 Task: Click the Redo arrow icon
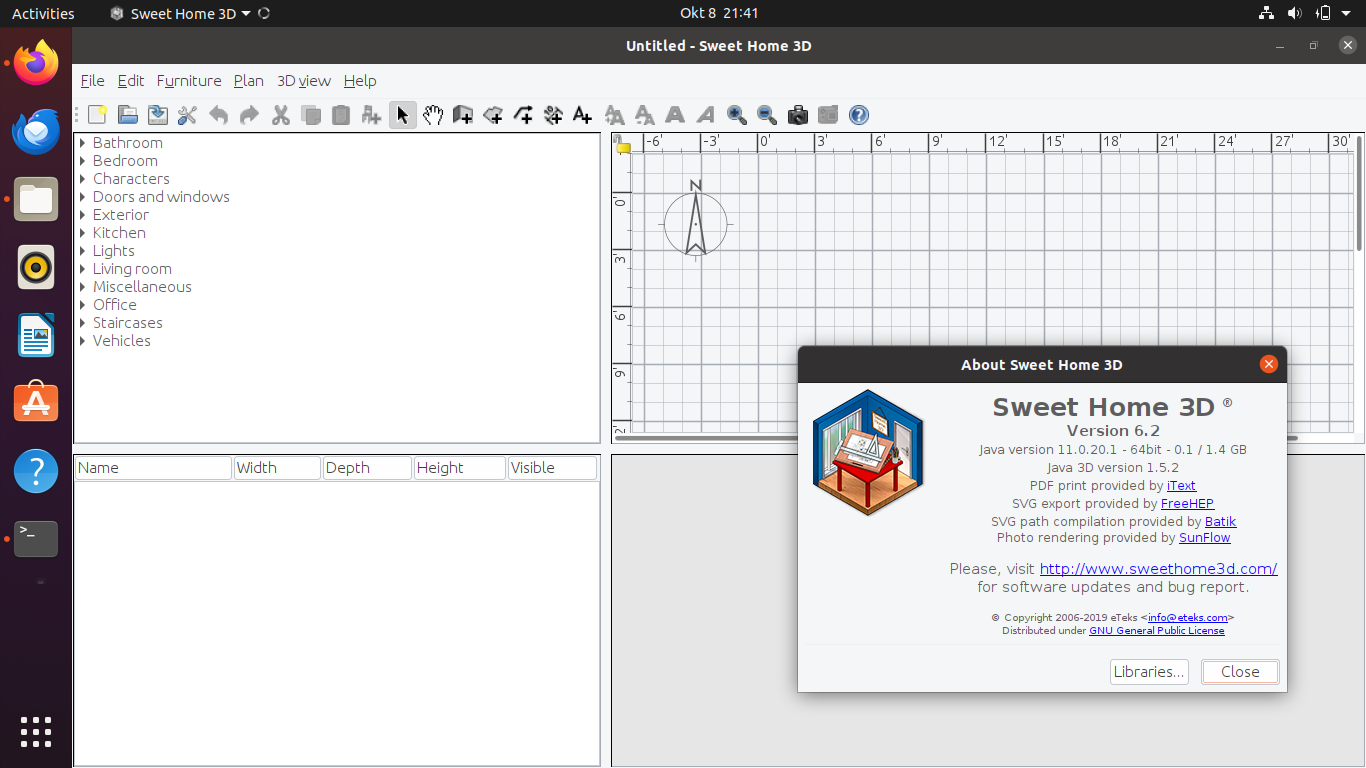click(x=249, y=115)
